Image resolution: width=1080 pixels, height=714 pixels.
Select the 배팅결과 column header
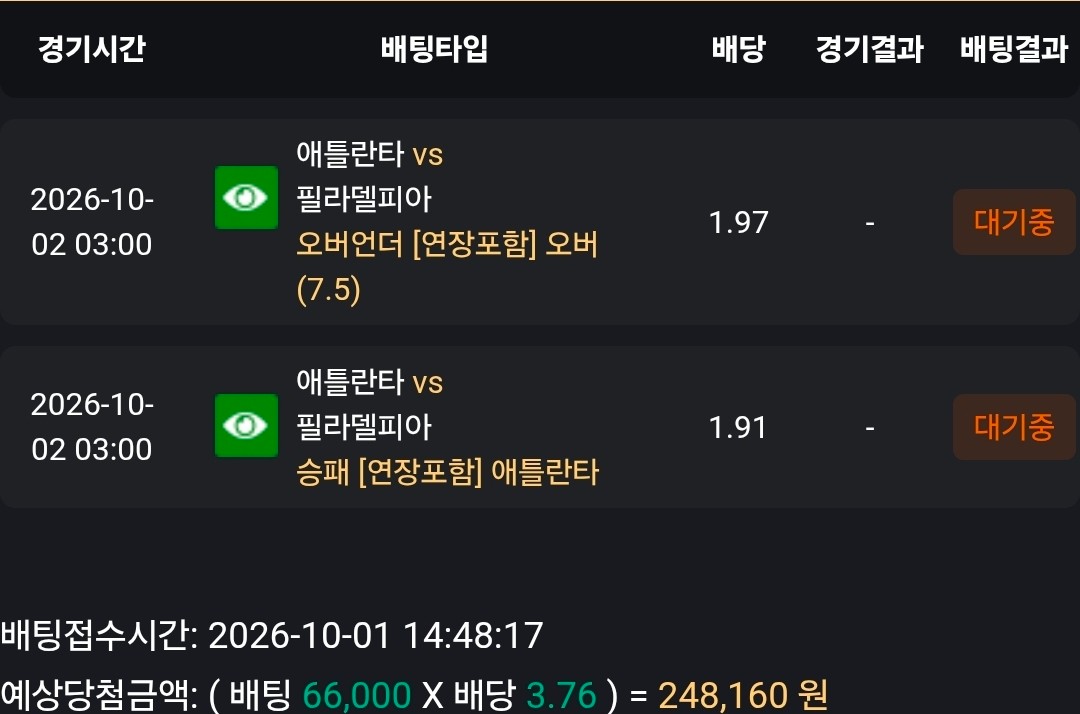[1014, 49]
